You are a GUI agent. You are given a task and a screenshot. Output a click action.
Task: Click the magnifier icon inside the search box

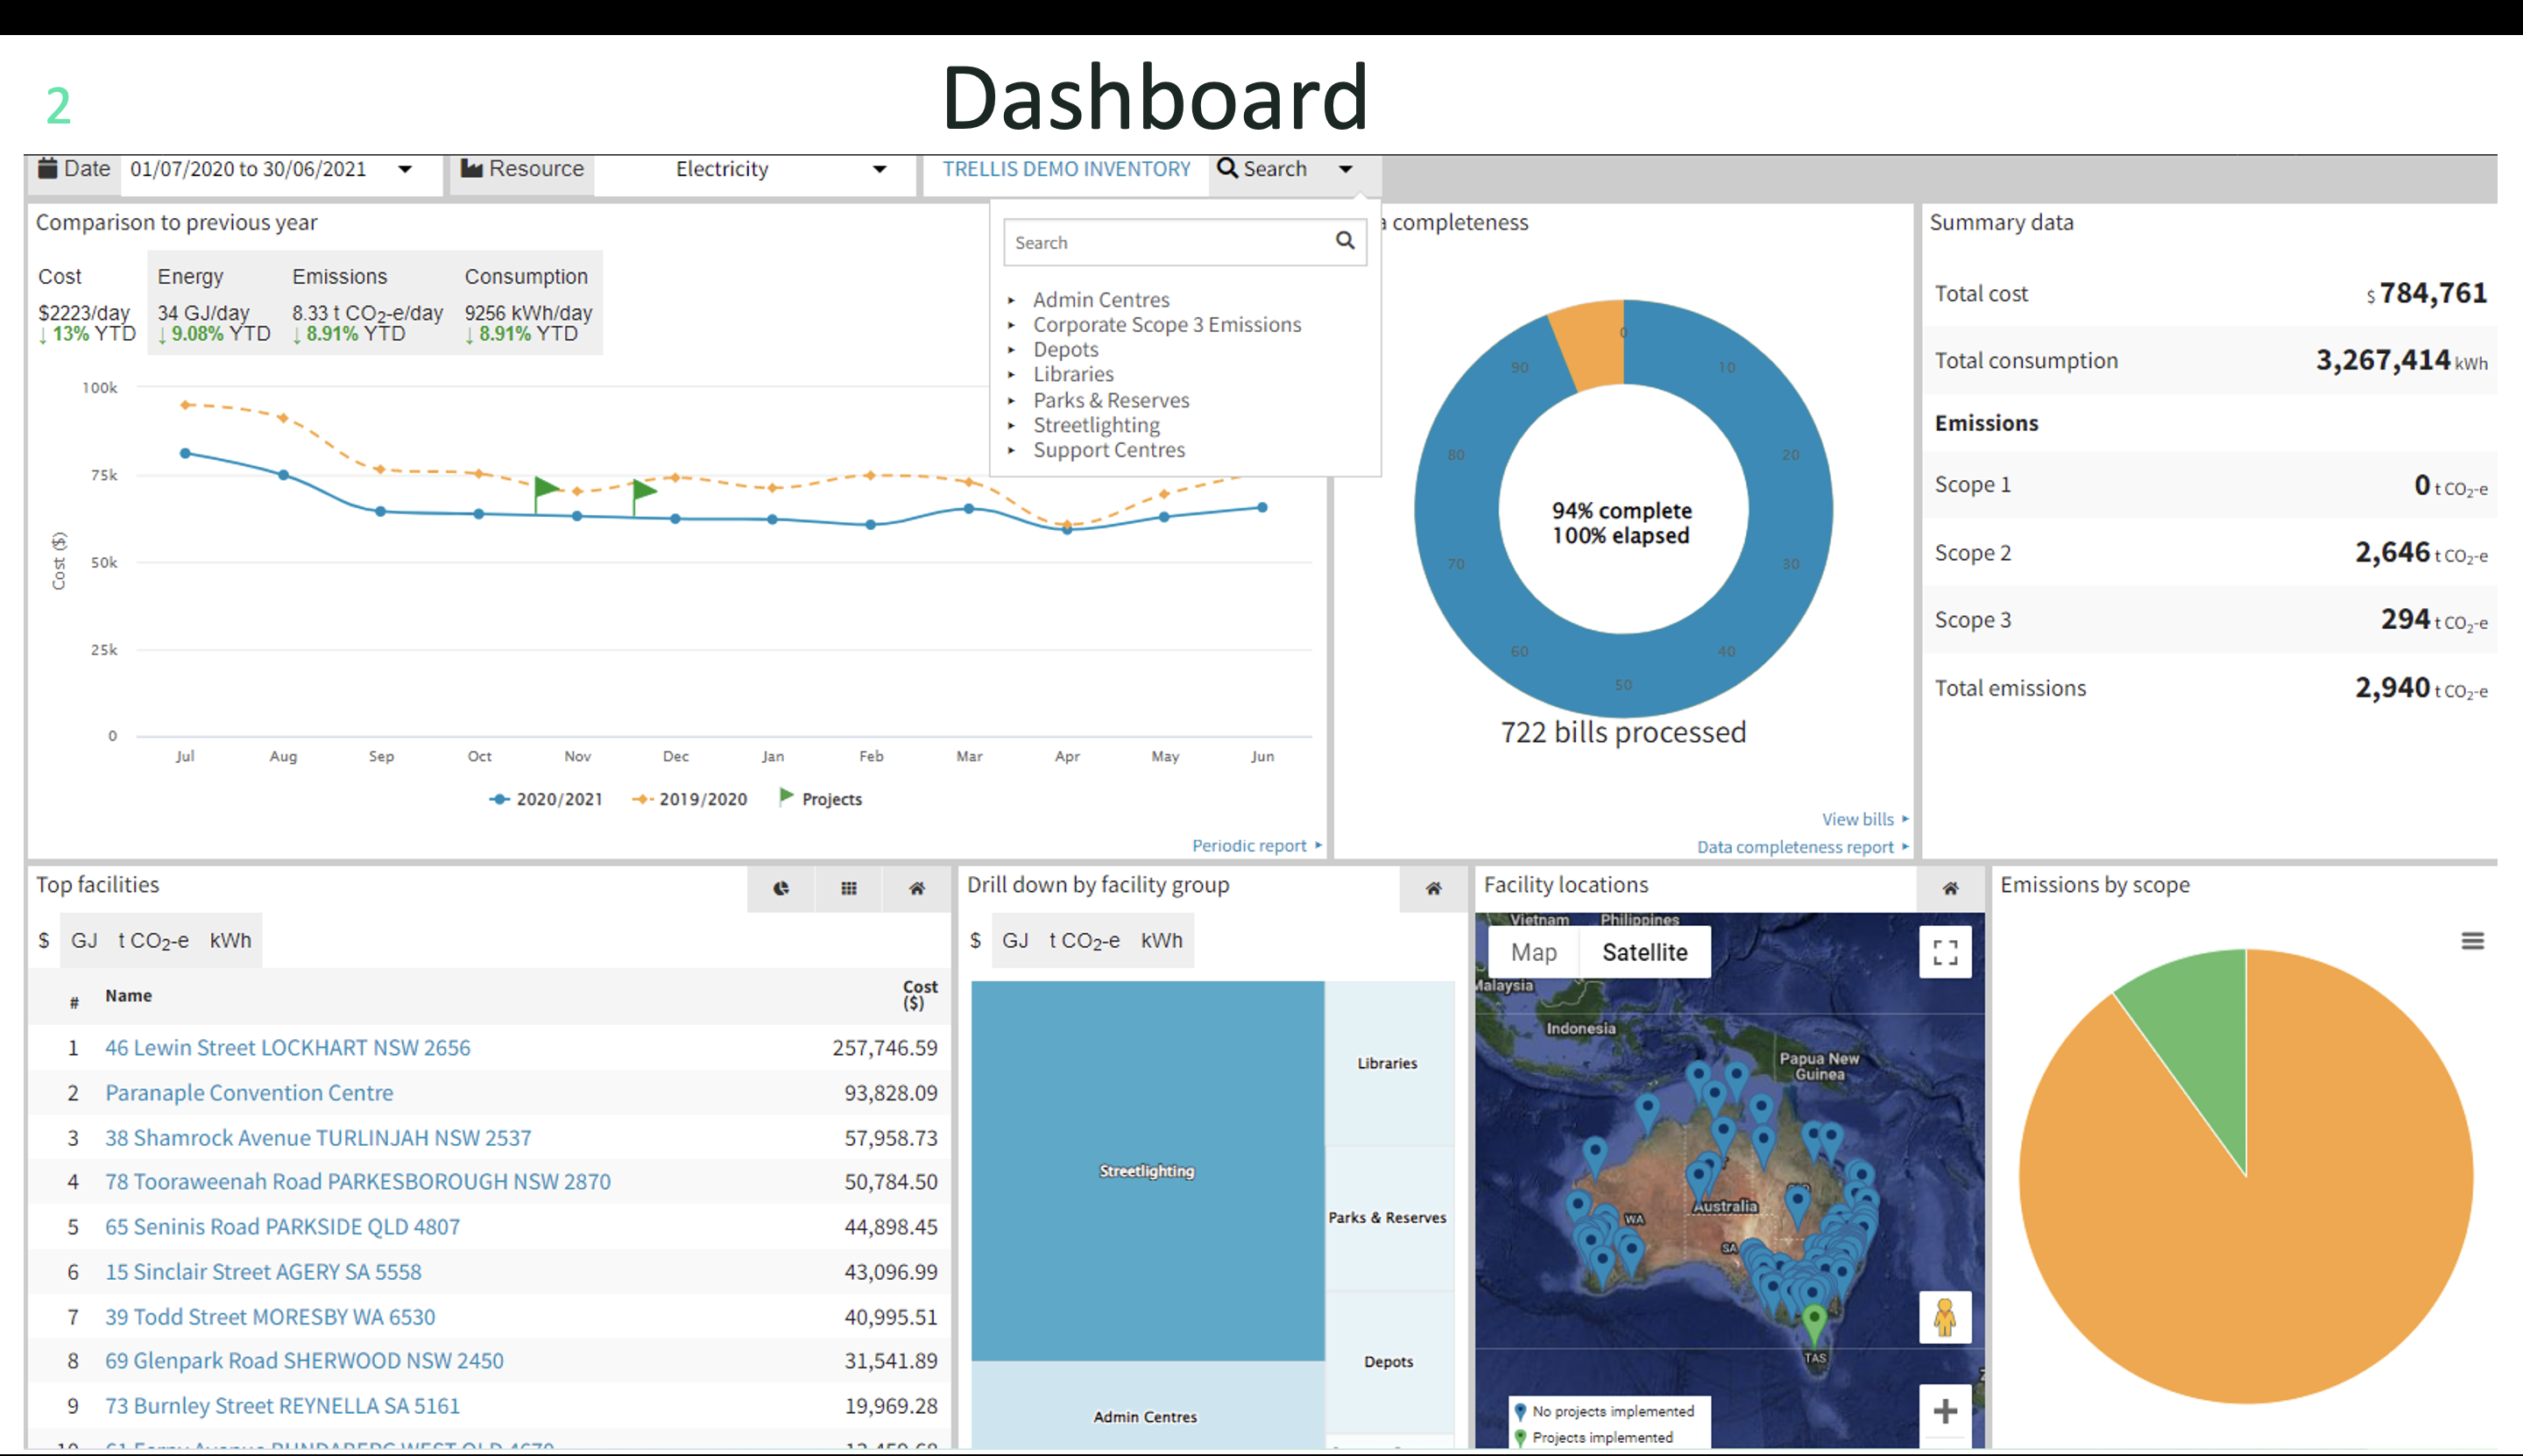tap(1344, 241)
